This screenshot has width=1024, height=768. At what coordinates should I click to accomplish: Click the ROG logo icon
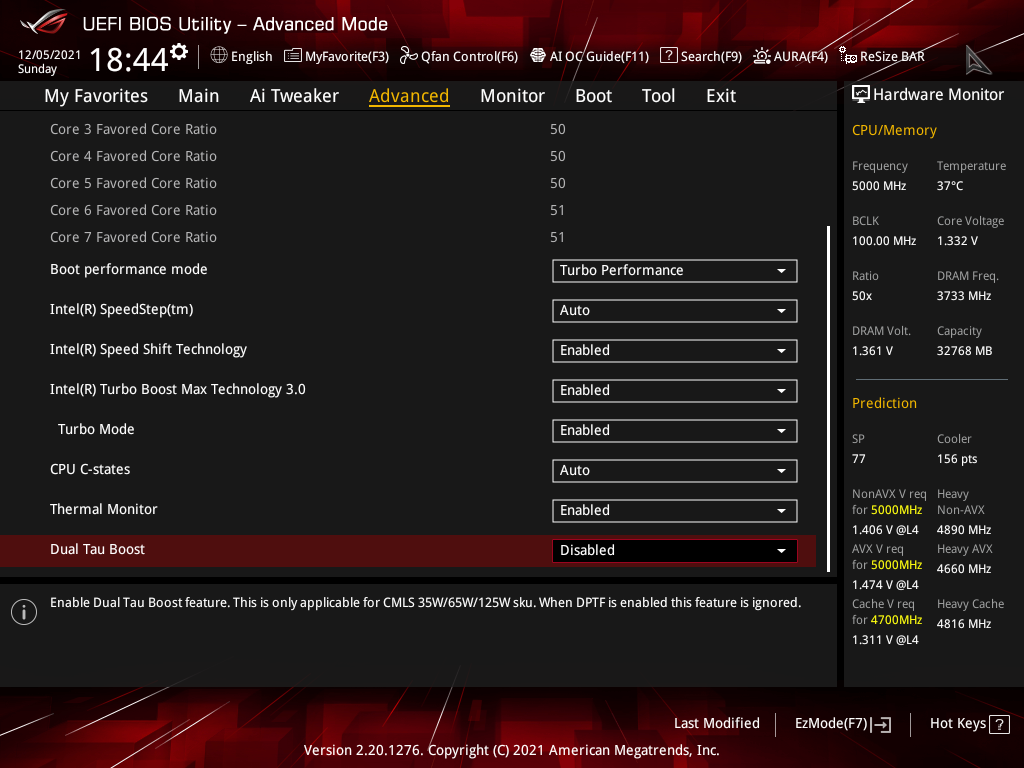[x=44, y=24]
